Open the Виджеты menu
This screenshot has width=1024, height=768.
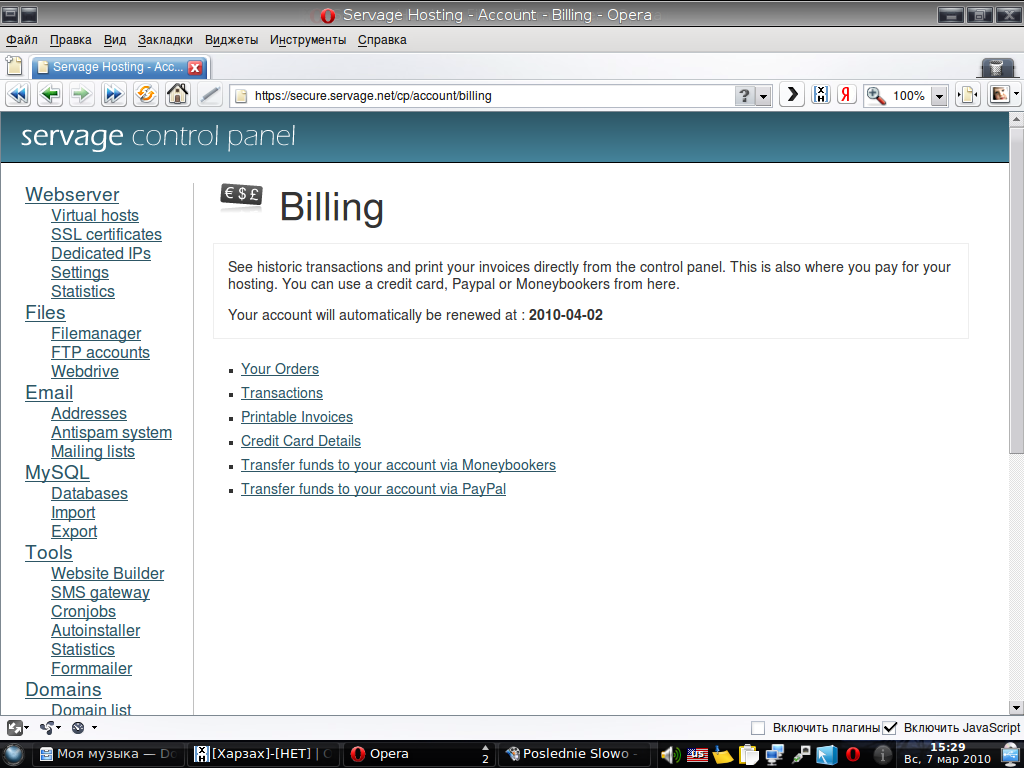(231, 40)
